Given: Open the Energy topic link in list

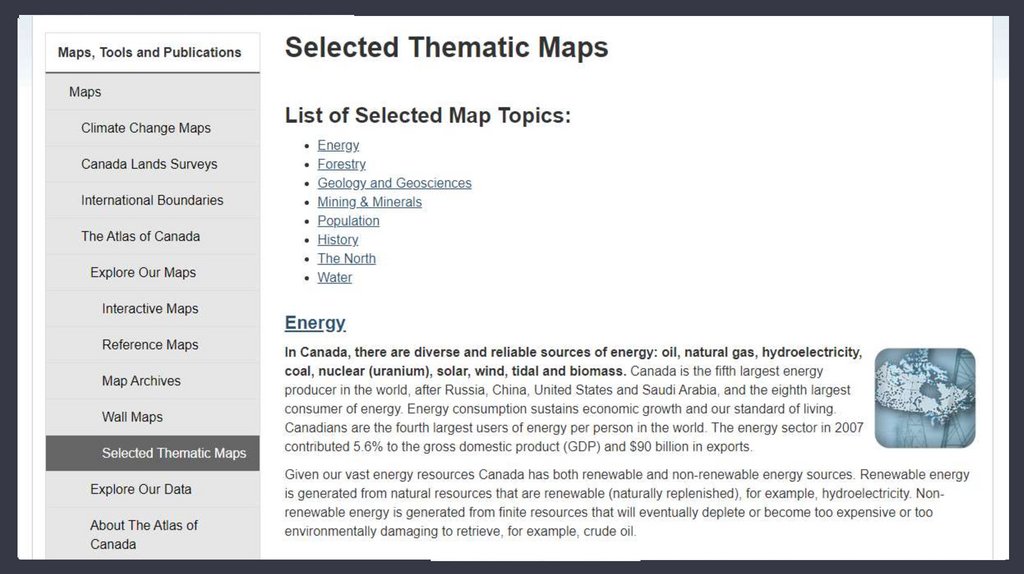Looking at the screenshot, I should click(338, 145).
